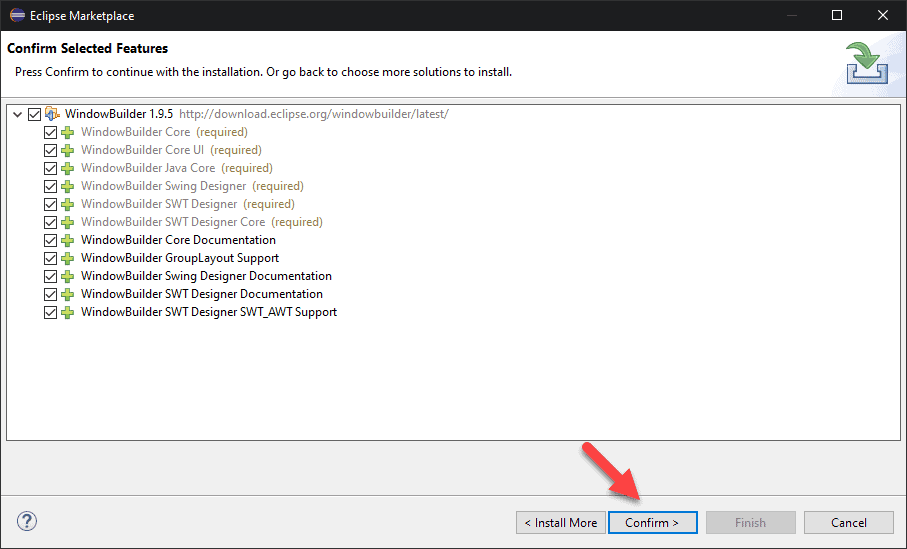Select WindowBuilder Core Documentation row
The image size is (907, 549).
click(x=178, y=240)
